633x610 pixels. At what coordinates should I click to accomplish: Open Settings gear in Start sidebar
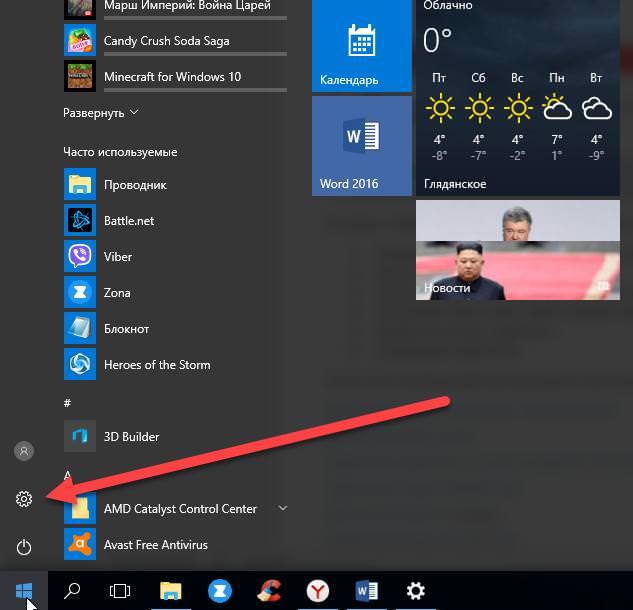[24, 499]
